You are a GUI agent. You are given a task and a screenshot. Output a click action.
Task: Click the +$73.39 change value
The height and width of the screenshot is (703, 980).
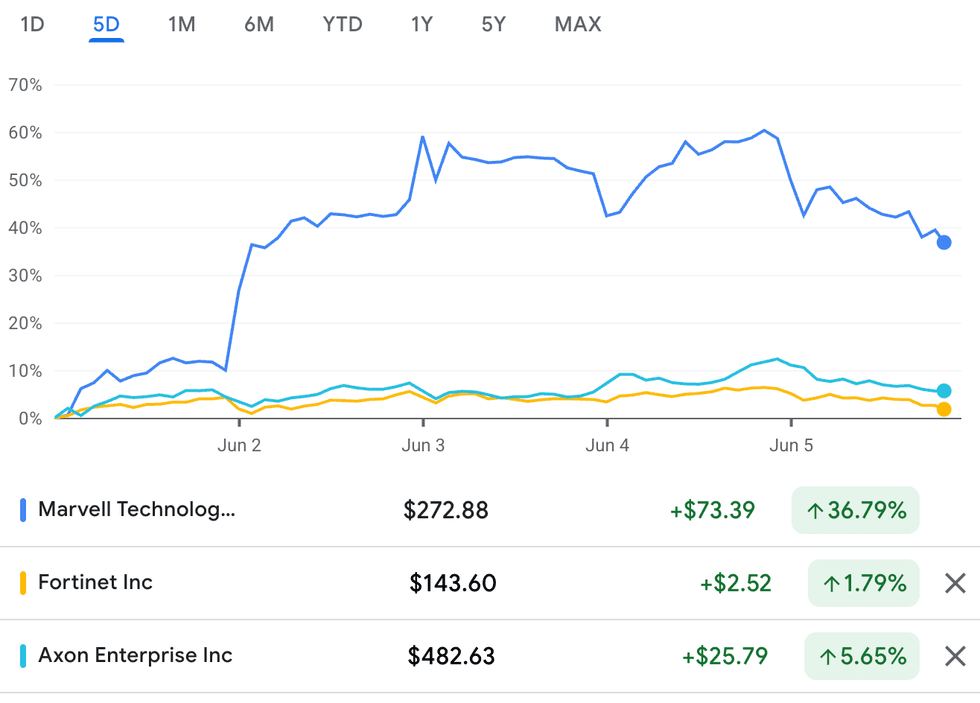pos(712,510)
